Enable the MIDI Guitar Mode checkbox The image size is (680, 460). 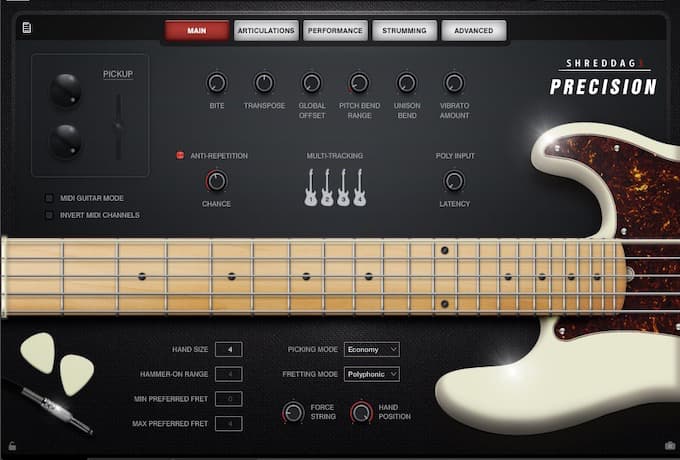pos(49,198)
